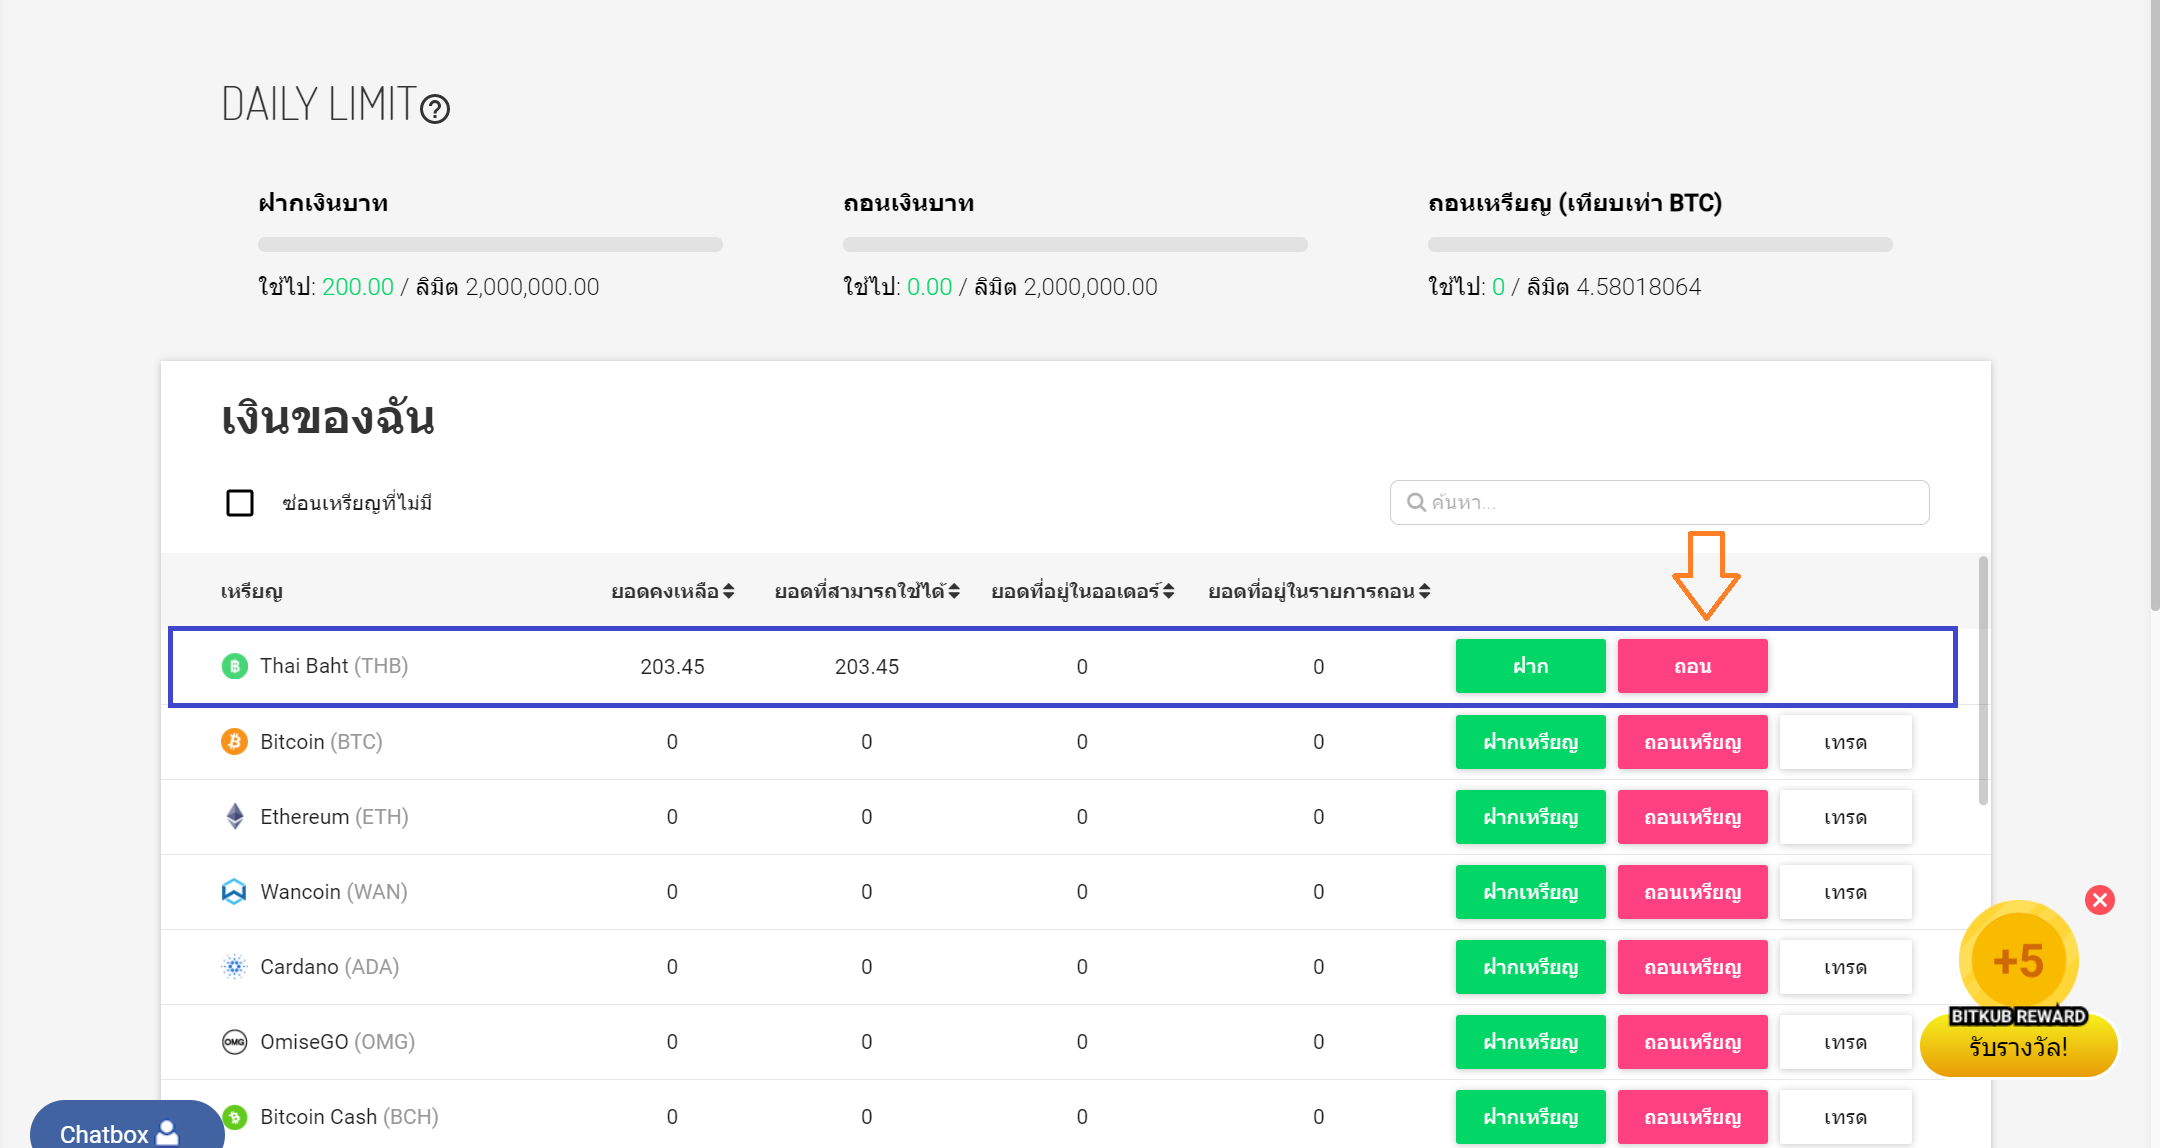Screen dimensions: 2160x1148
Task: Click the OmiseGO (OMG) coin name
Action: pyautogui.click(x=337, y=1042)
